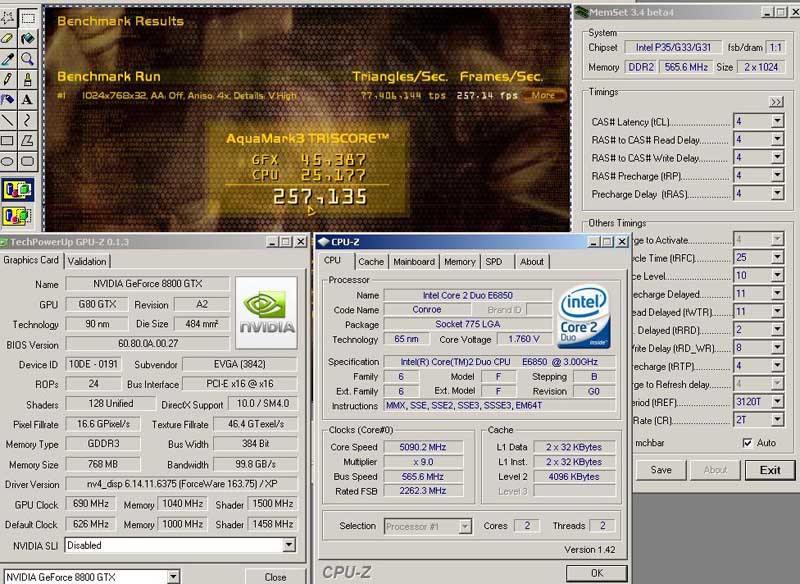Open the tWTR dropdown in MemSet

777,312
